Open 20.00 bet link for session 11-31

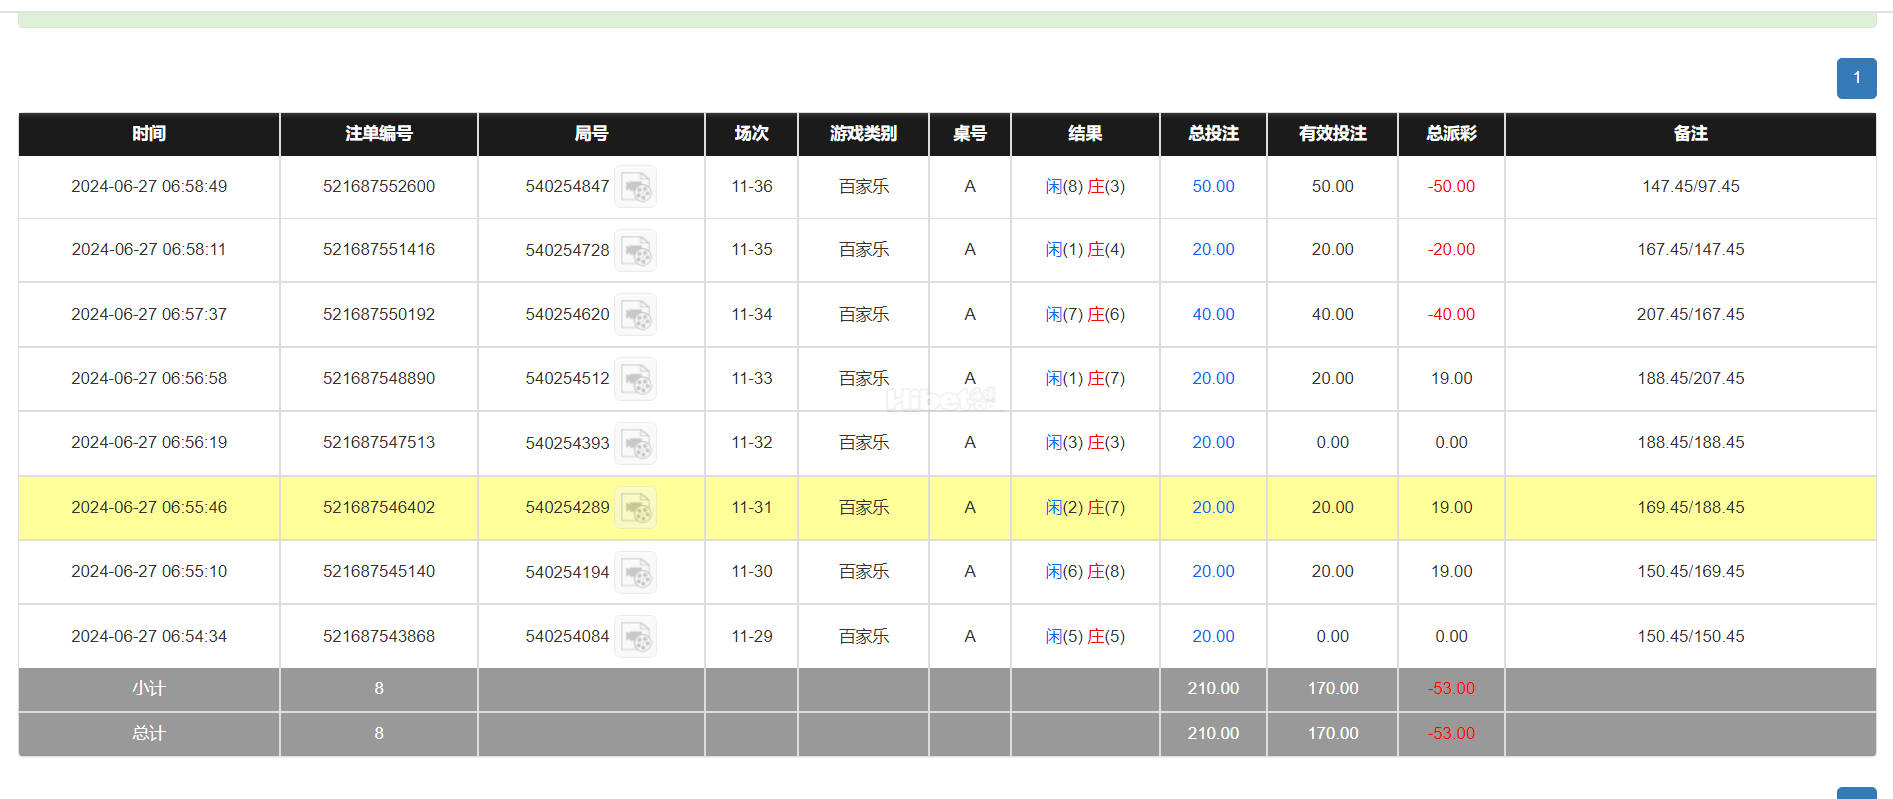click(1213, 507)
